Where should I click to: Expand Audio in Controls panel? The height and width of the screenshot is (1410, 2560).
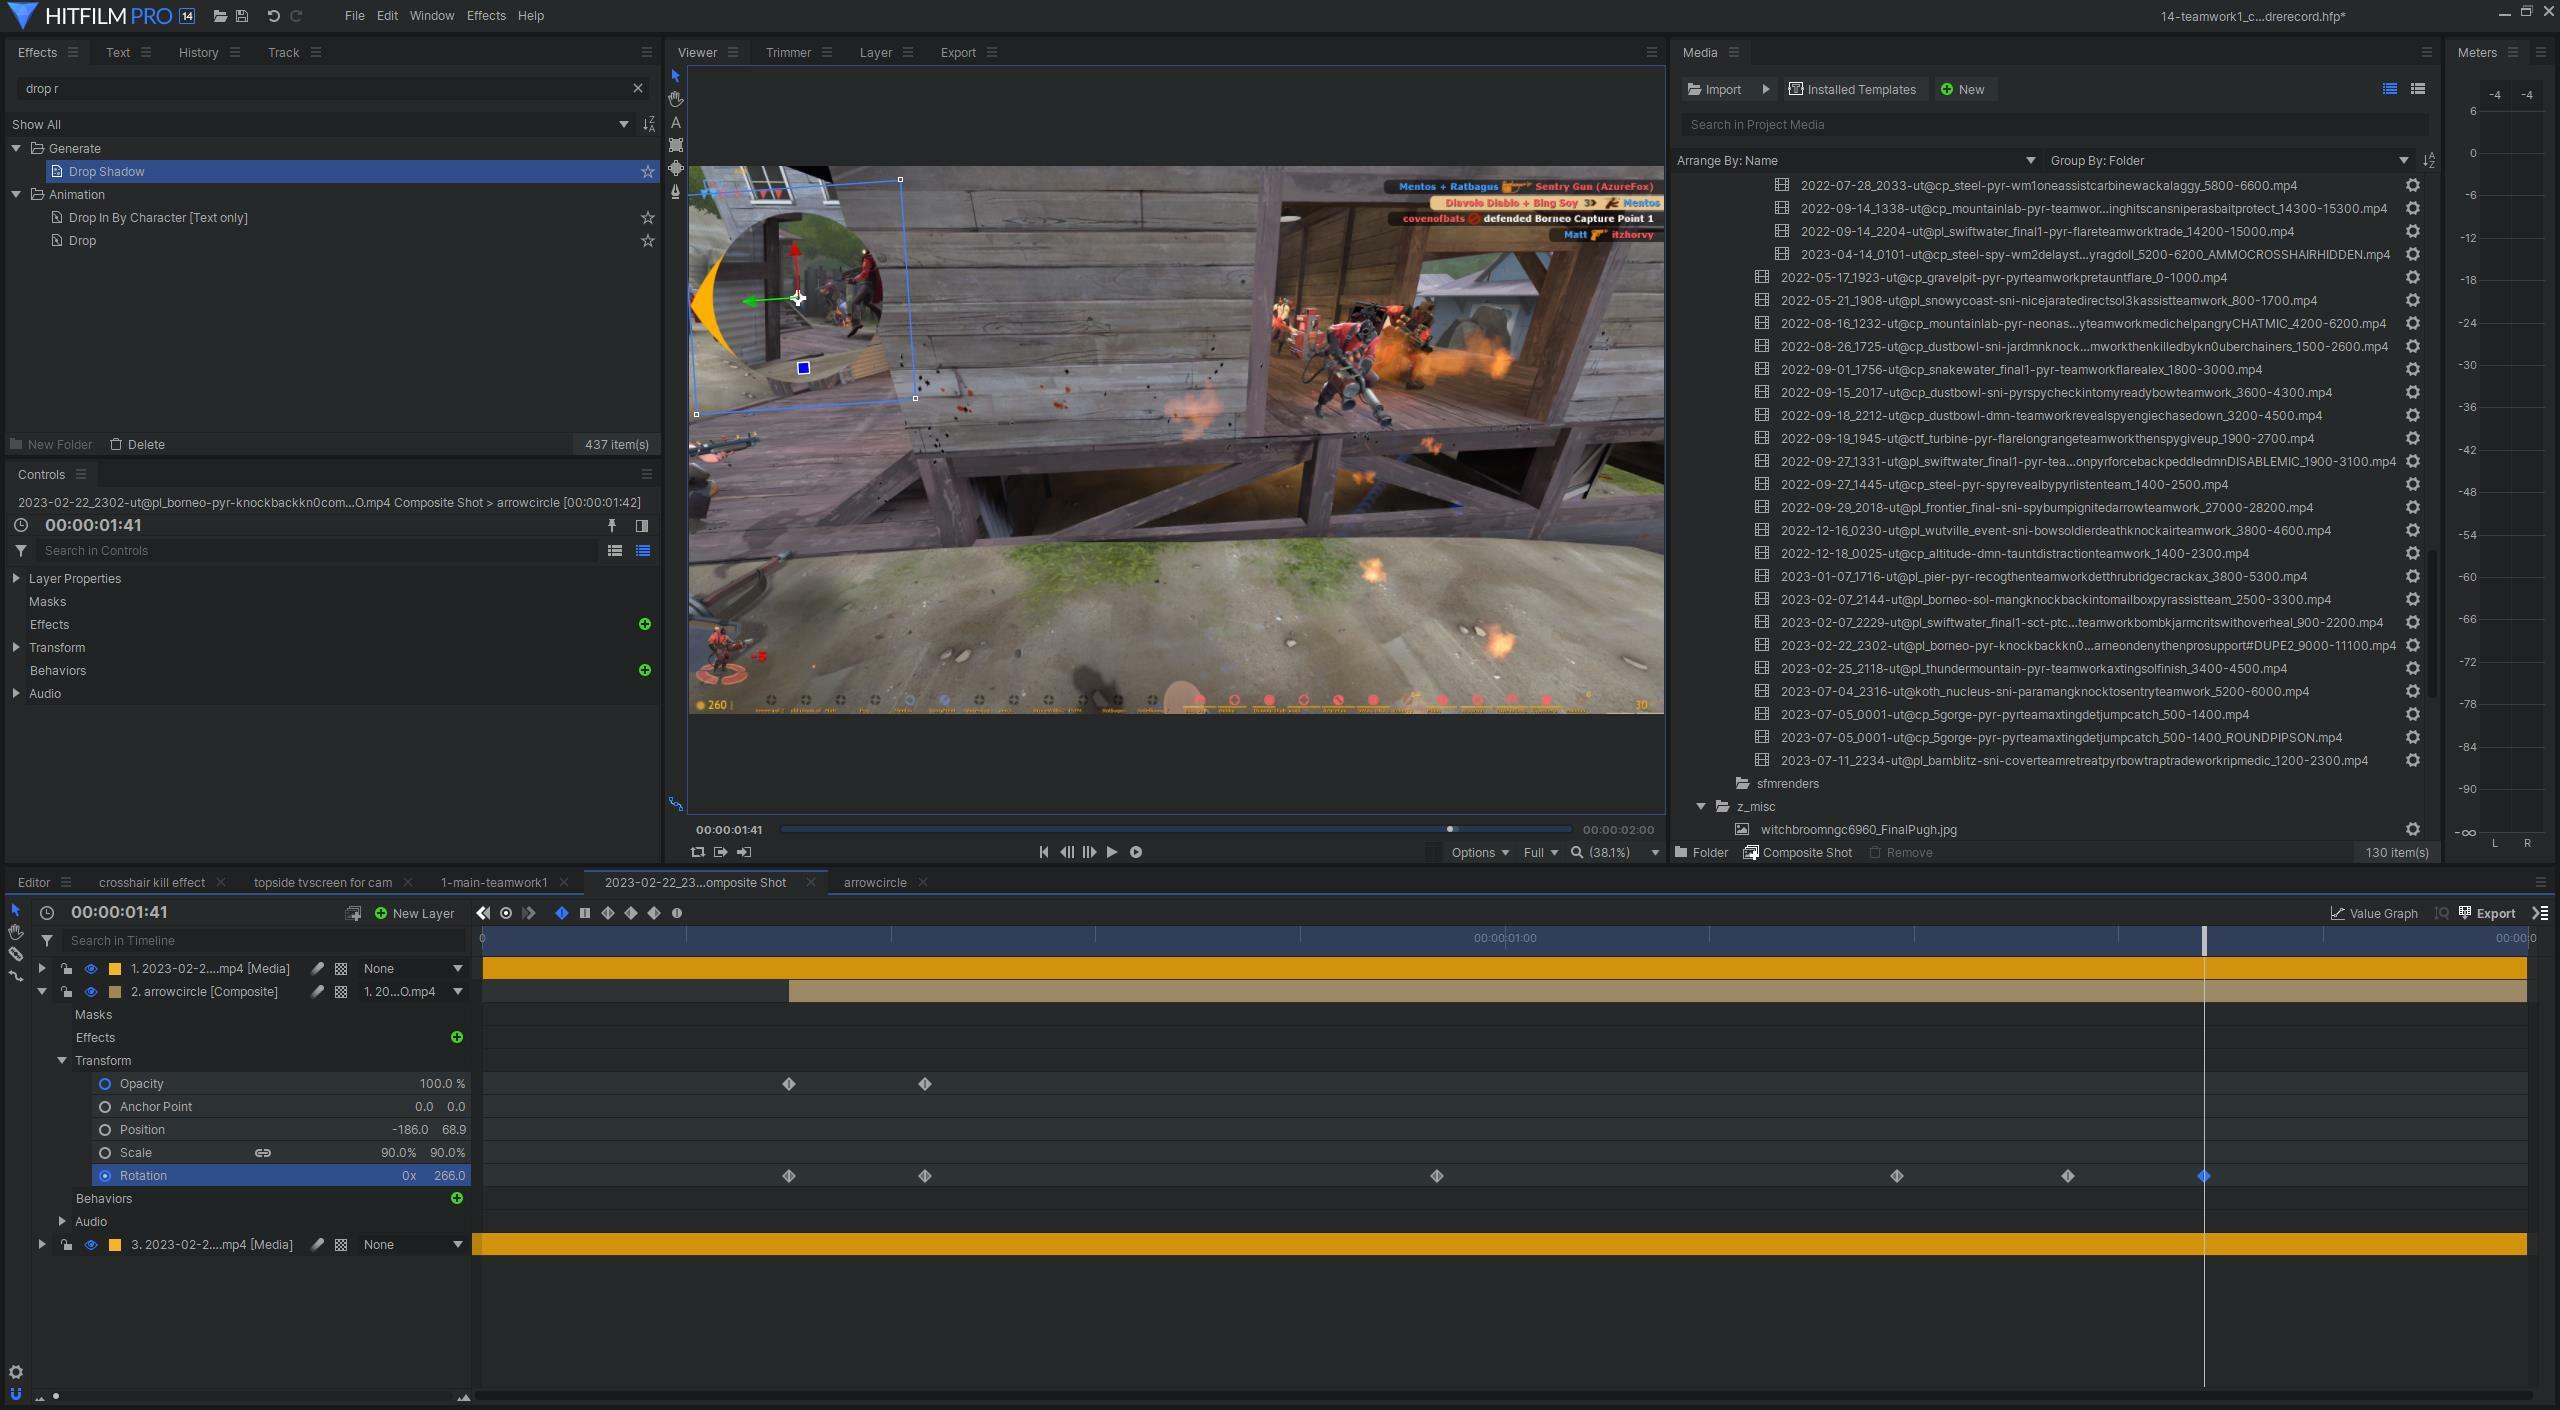point(16,693)
